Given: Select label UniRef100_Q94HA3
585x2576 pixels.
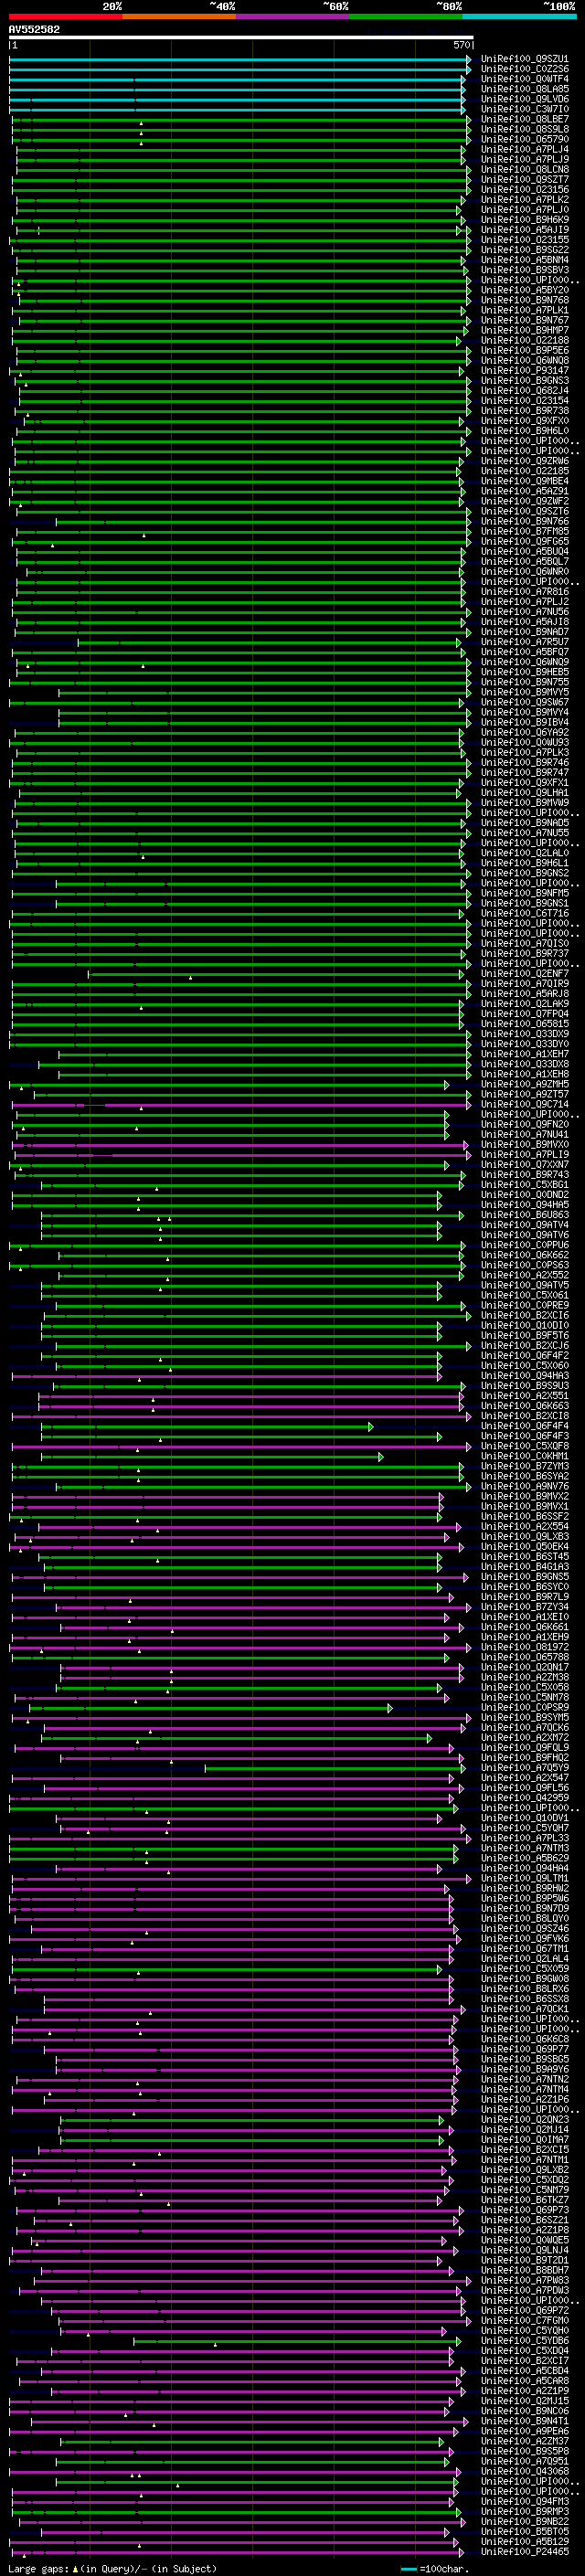Looking at the screenshot, I should click(524, 1375).
